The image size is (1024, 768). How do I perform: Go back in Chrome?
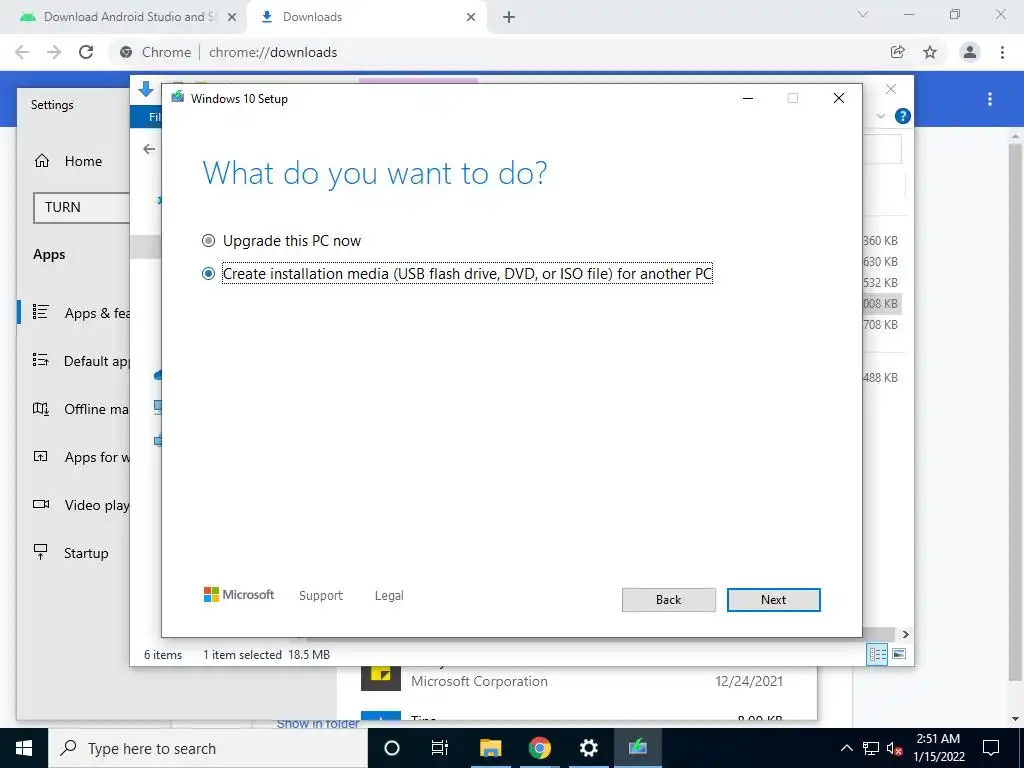(22, 52)
